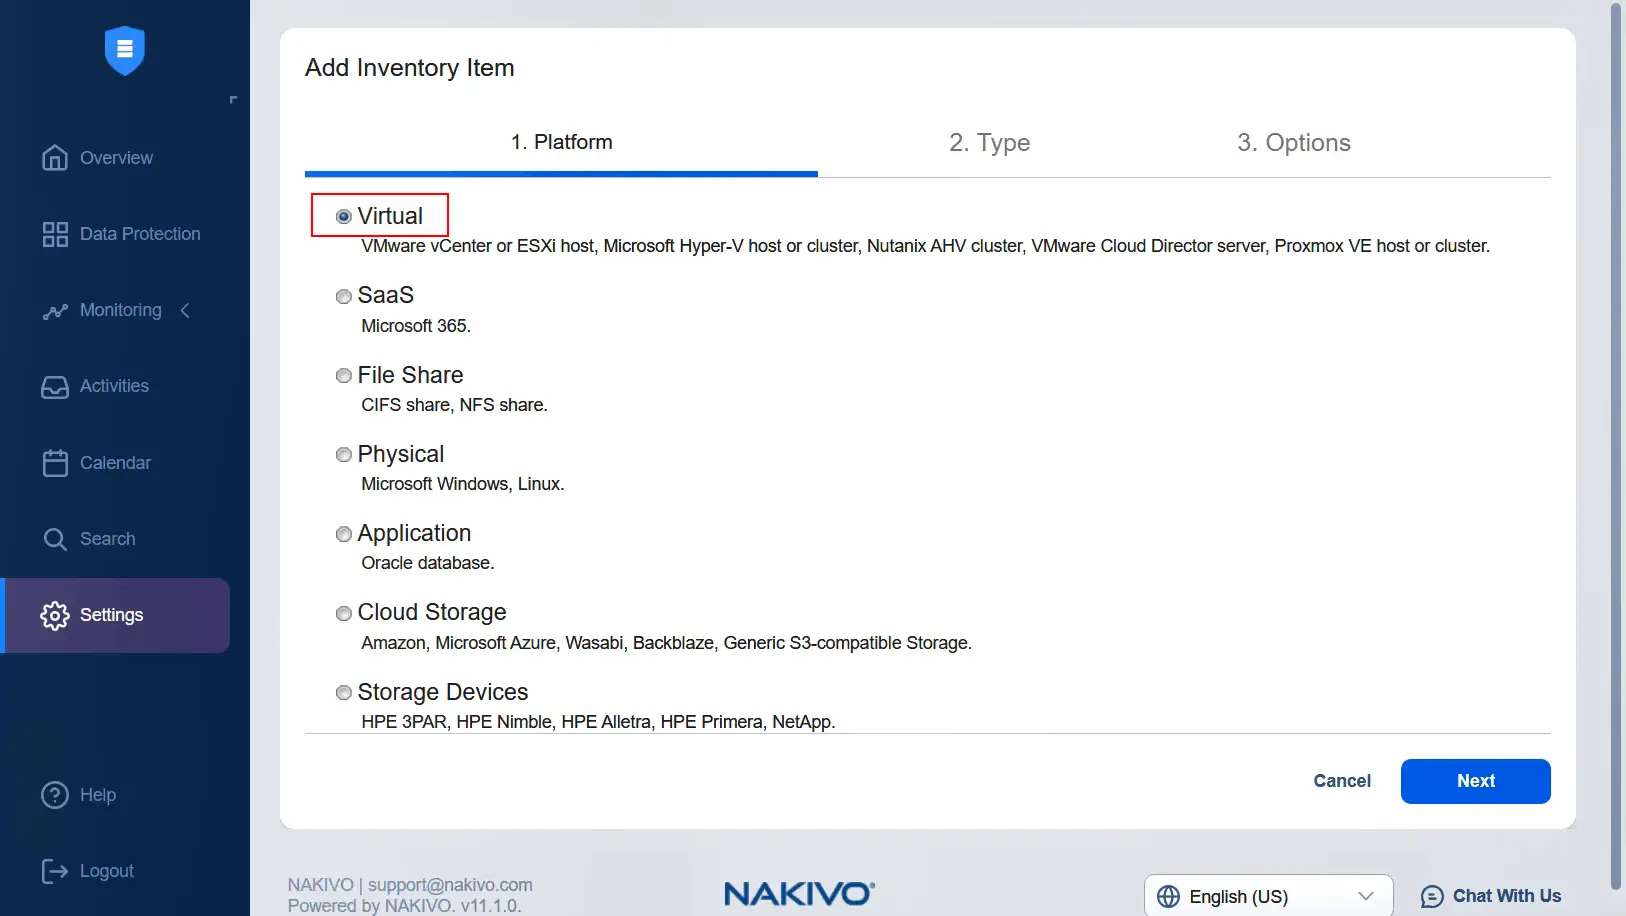This screenshot has width=1626, height=916.
Task: Click the NAKIVO shield logo icon
Action: [x=125, y=50]
